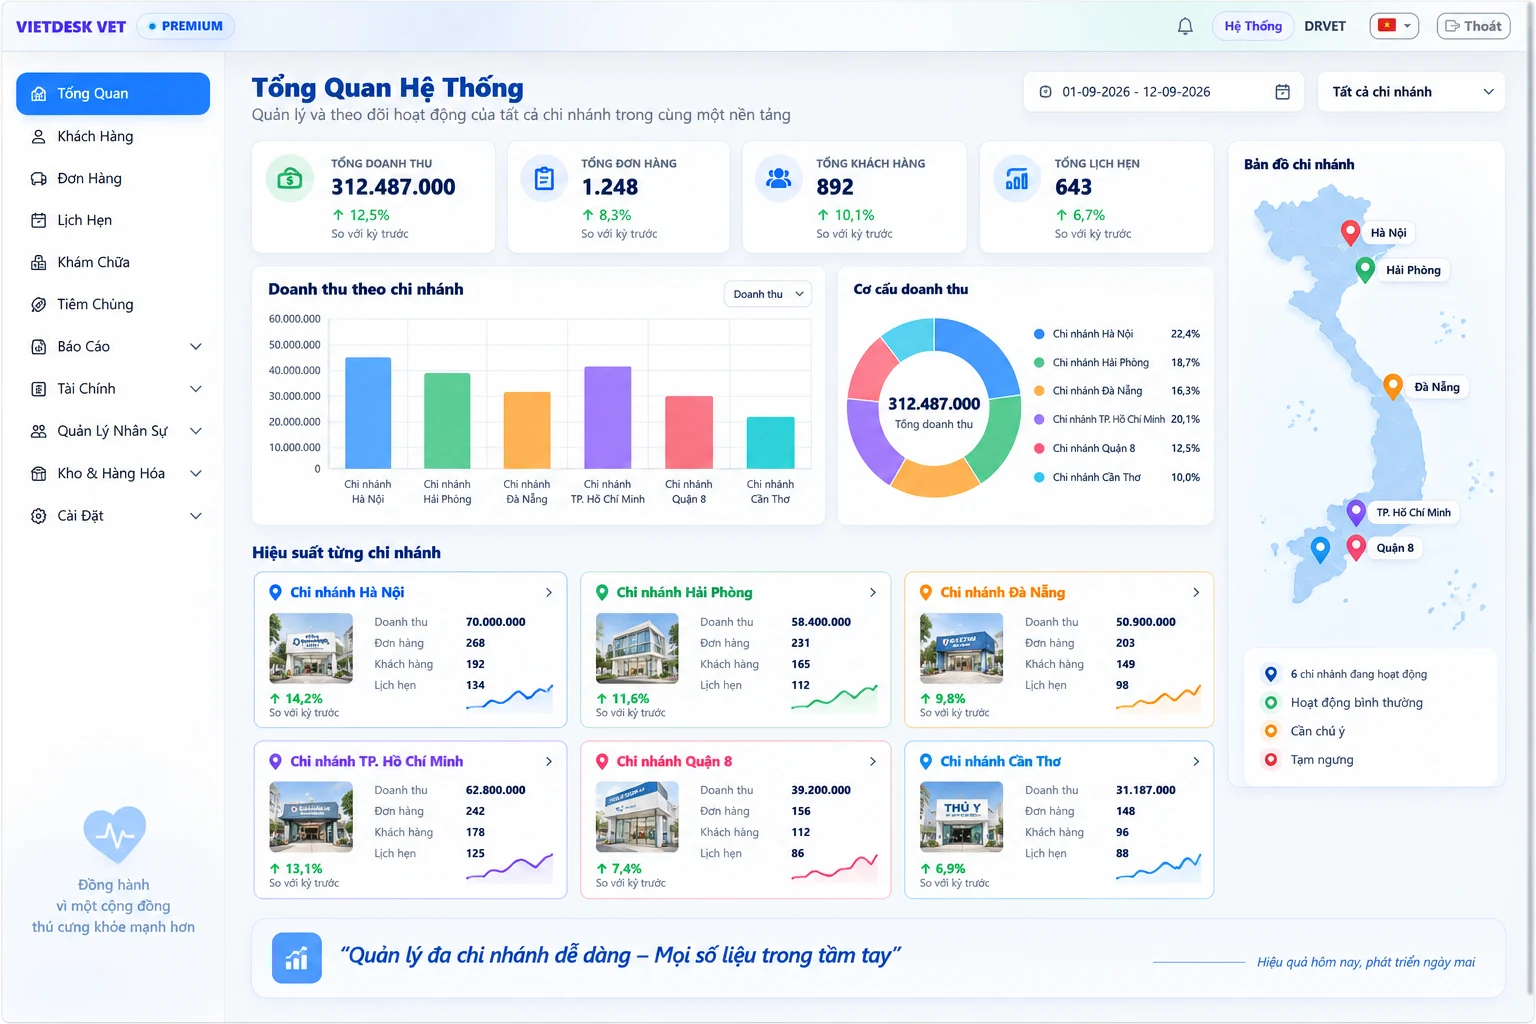This screenshot has height=1024, width=1536.
Task: Click the Tạm ngưng red legend icon
Action: 1271,760
